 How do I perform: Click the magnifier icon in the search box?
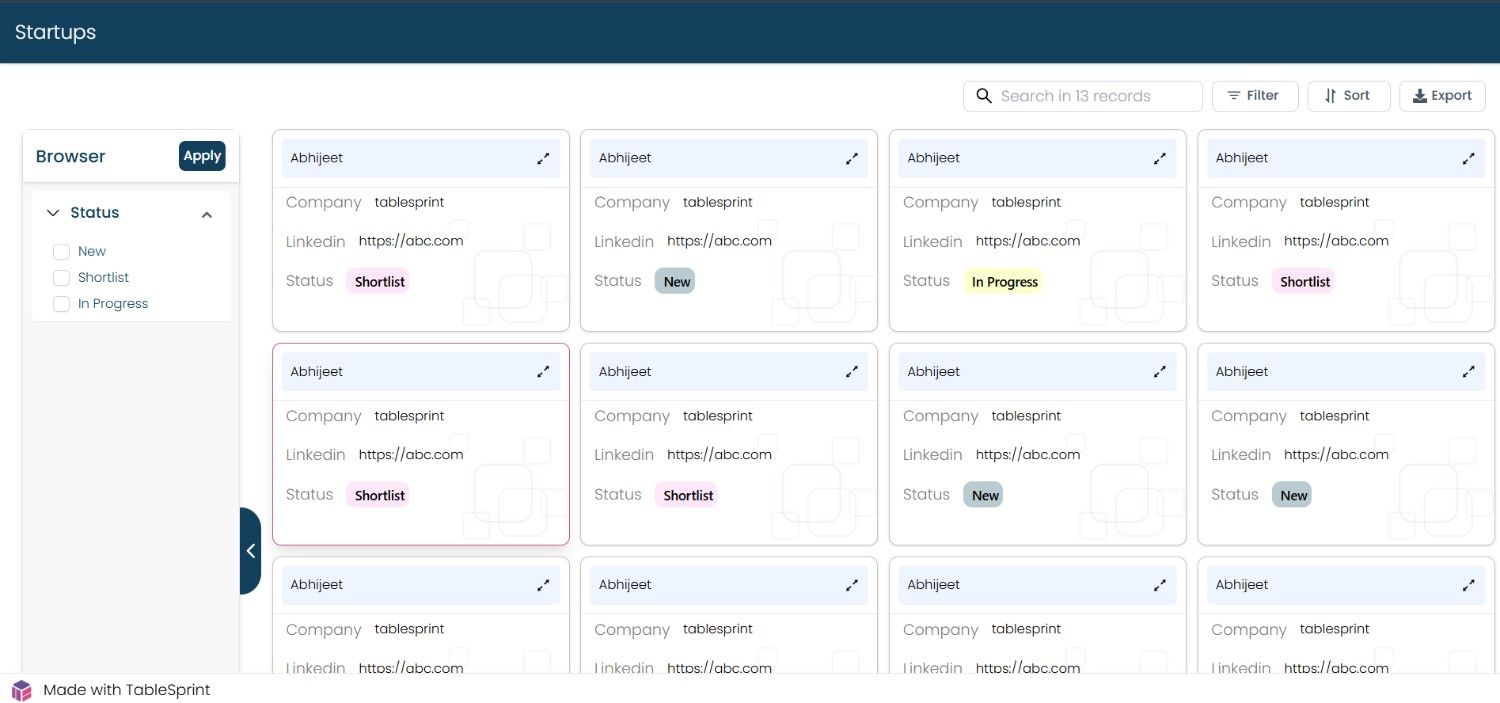[x=984, y=96]
